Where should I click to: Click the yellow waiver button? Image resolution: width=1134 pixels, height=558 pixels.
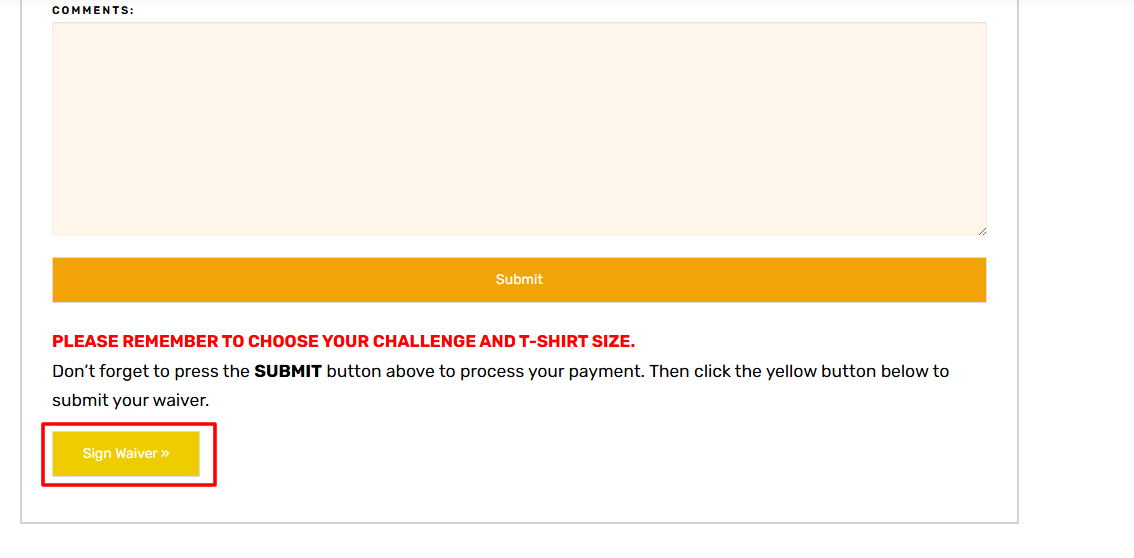tap(126, 454)
